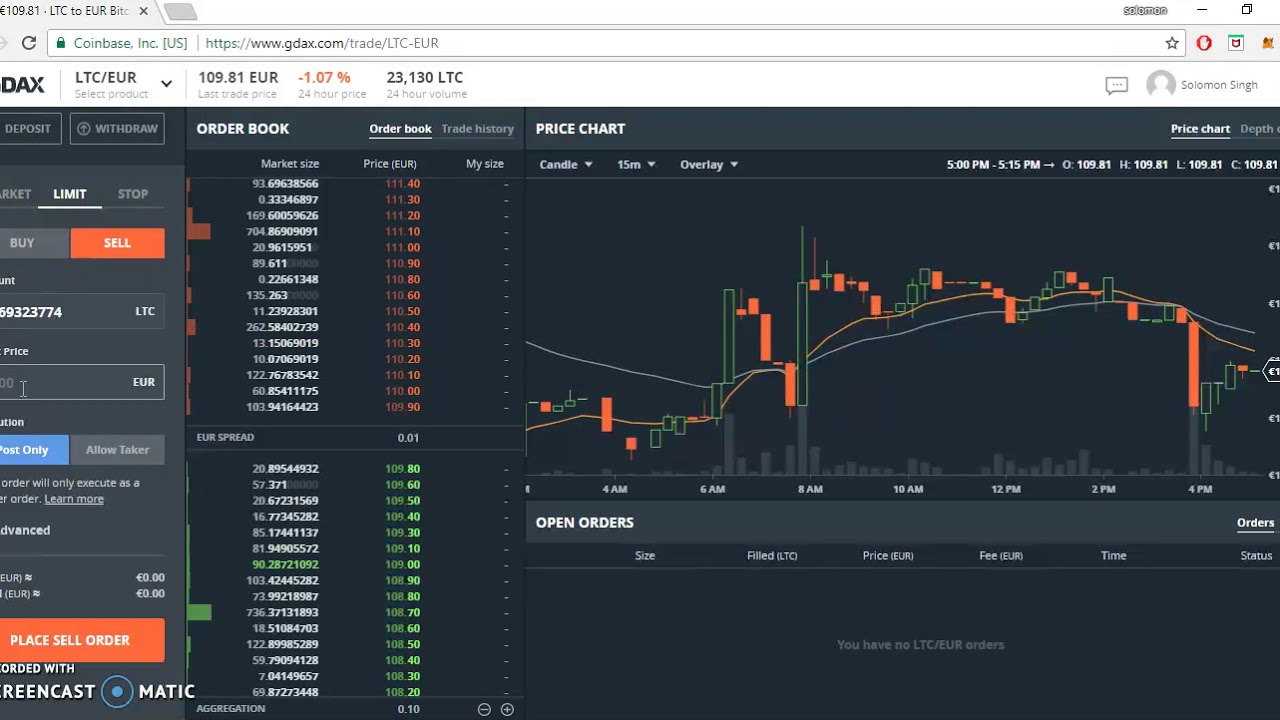Click the My size column header
Image resolution: width=1280 pixels, height=720 pixels.
(x=485, y=164)
